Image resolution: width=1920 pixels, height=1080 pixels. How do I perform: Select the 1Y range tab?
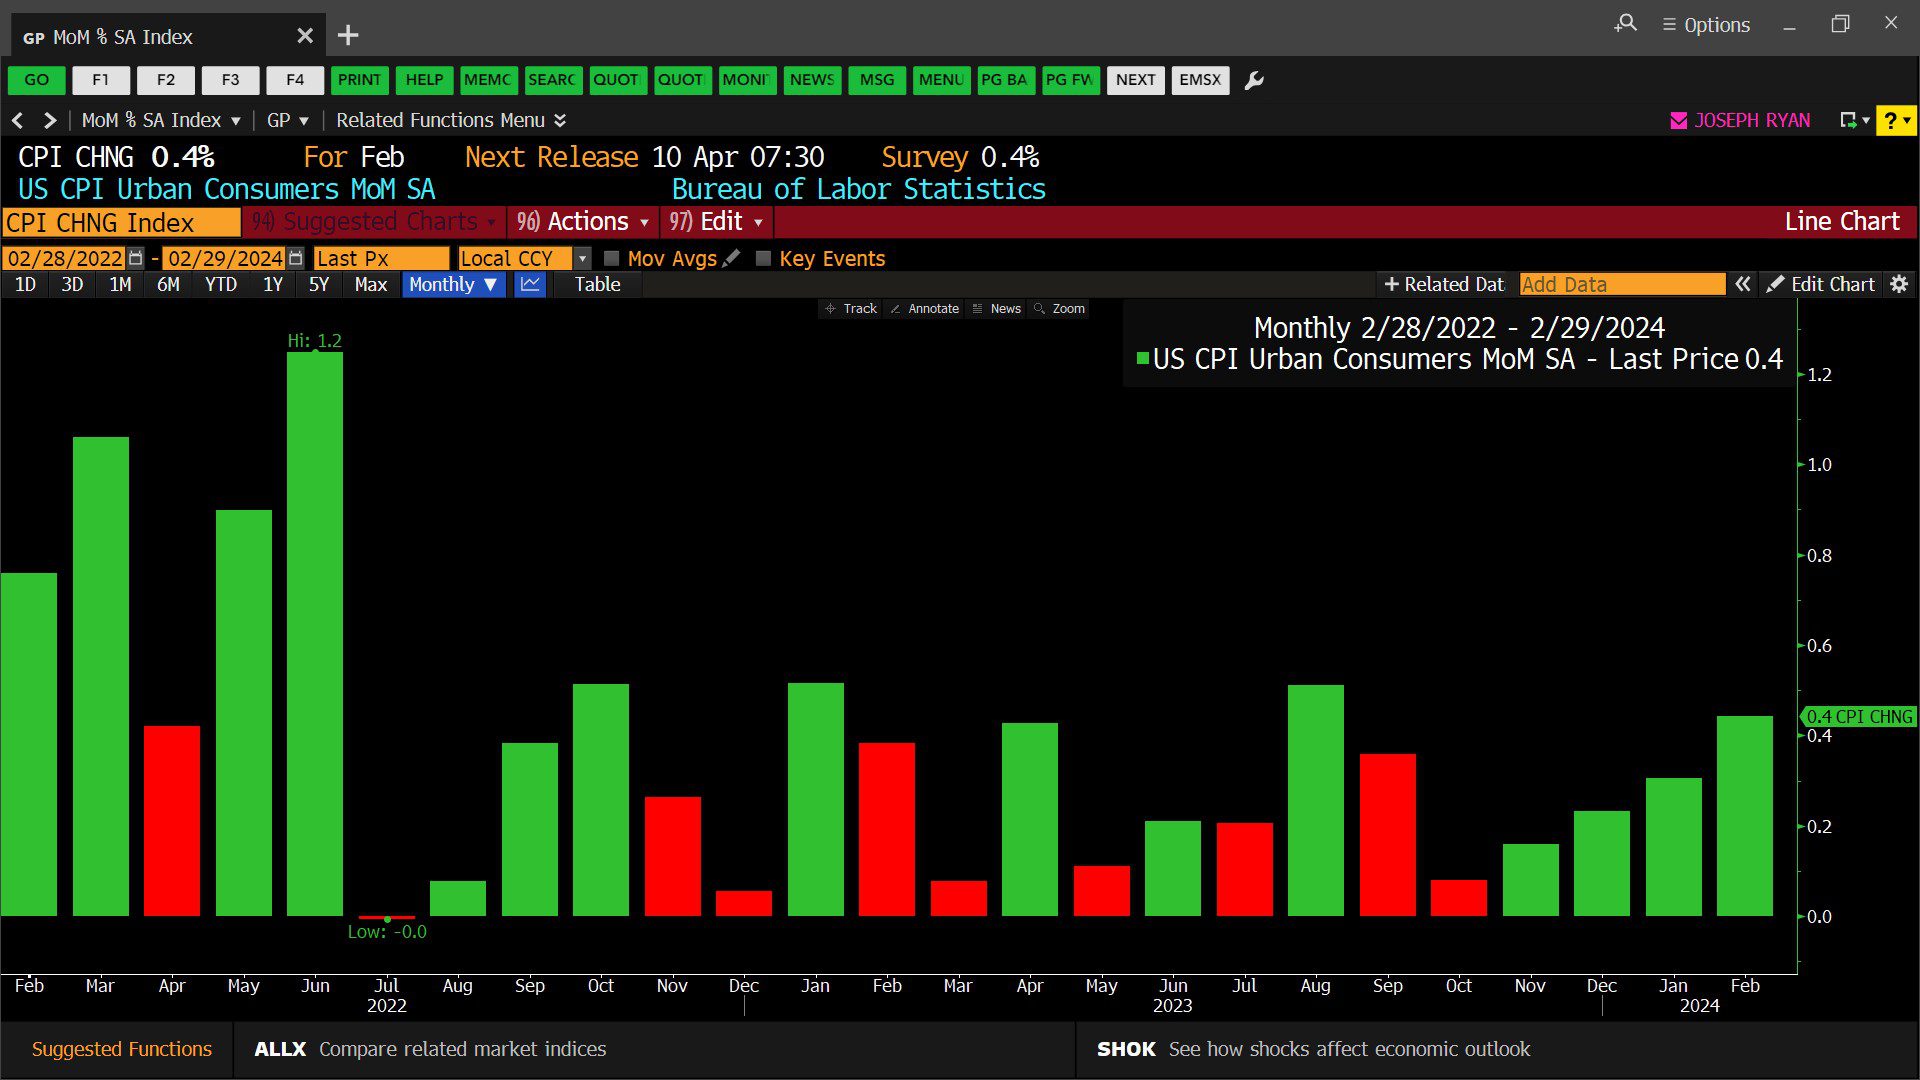tap(273, 285)
